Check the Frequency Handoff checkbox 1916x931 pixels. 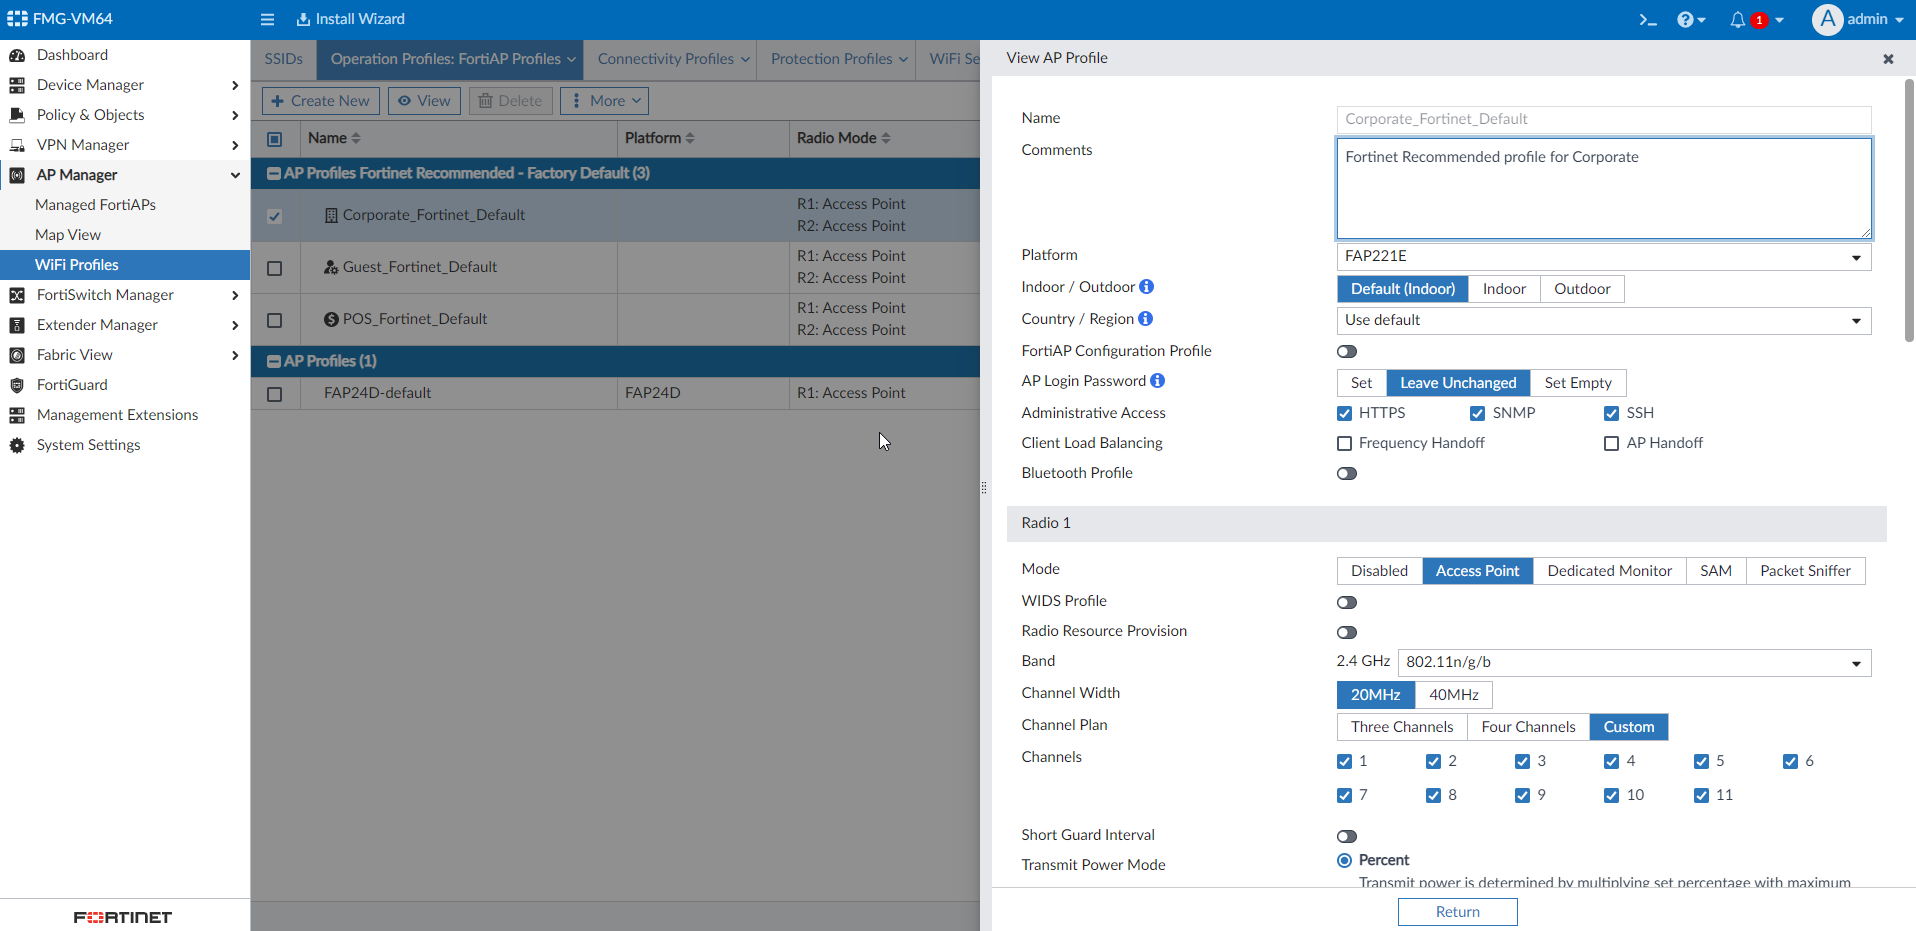pyautogui.click(x=1345, y=443)
